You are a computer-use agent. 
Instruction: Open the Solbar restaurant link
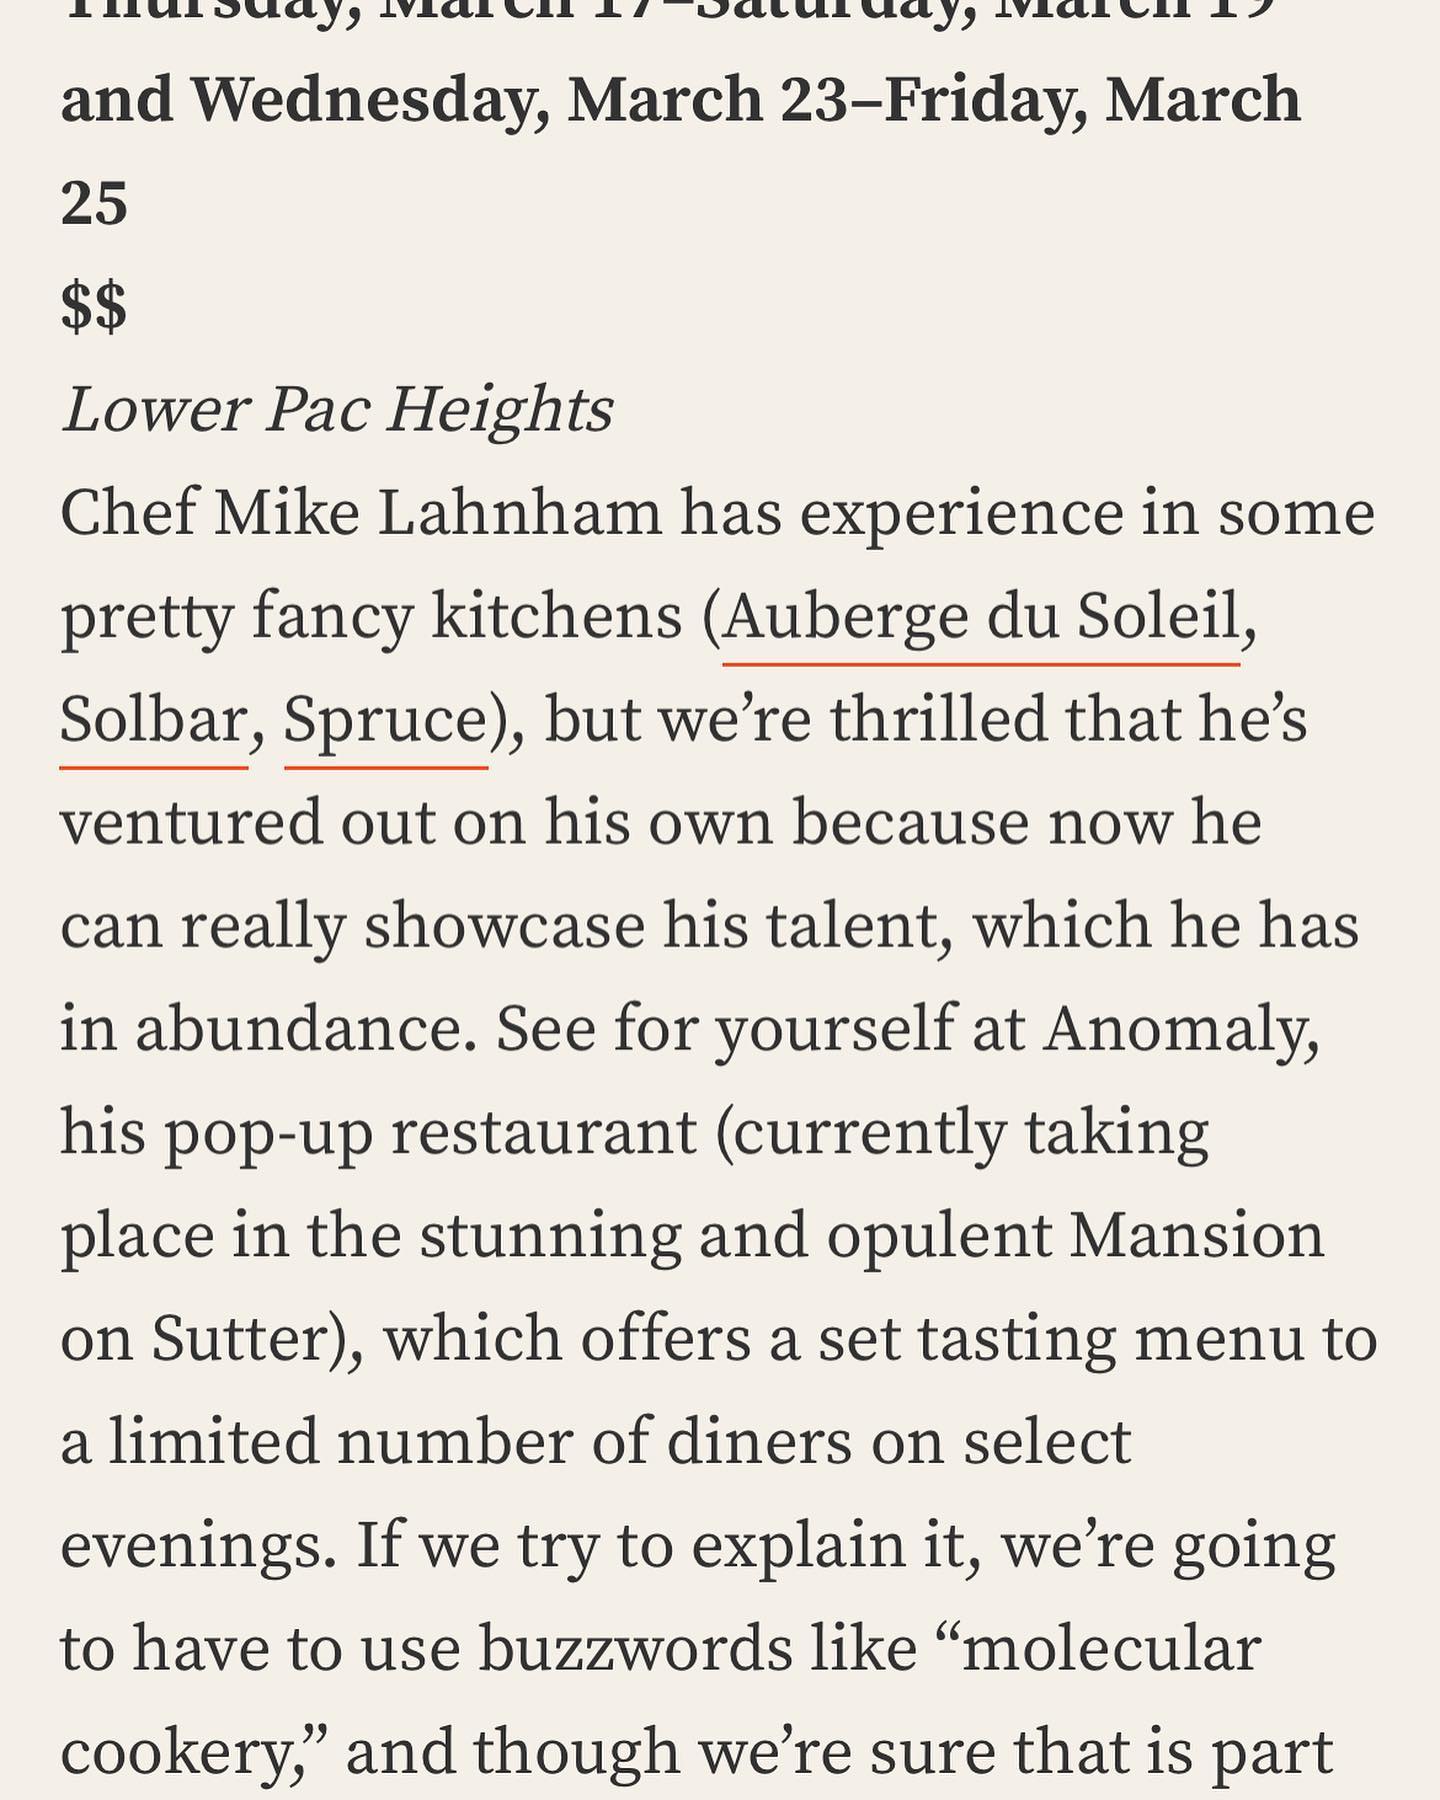click(153, 720)
